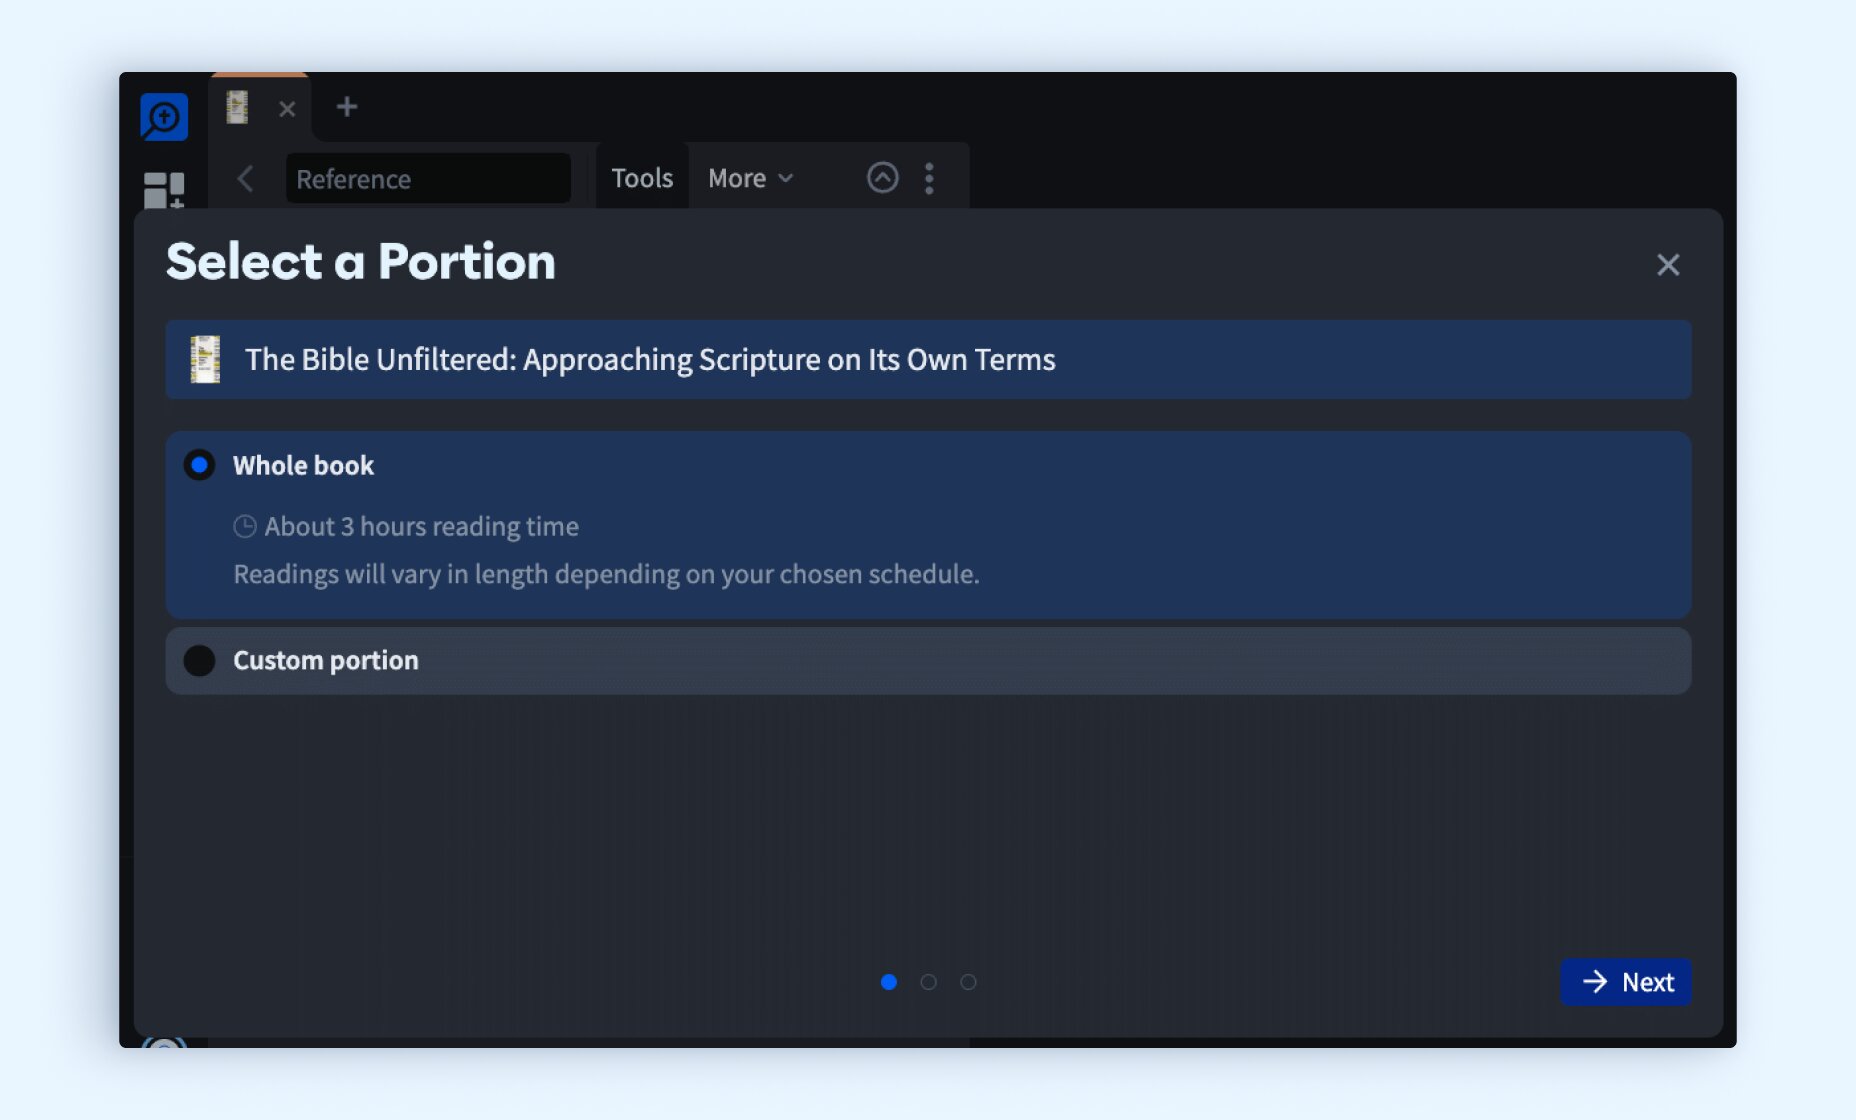Close the open book tab
This screenshot has height=1120, width=1856.
(x=287, y=108)
